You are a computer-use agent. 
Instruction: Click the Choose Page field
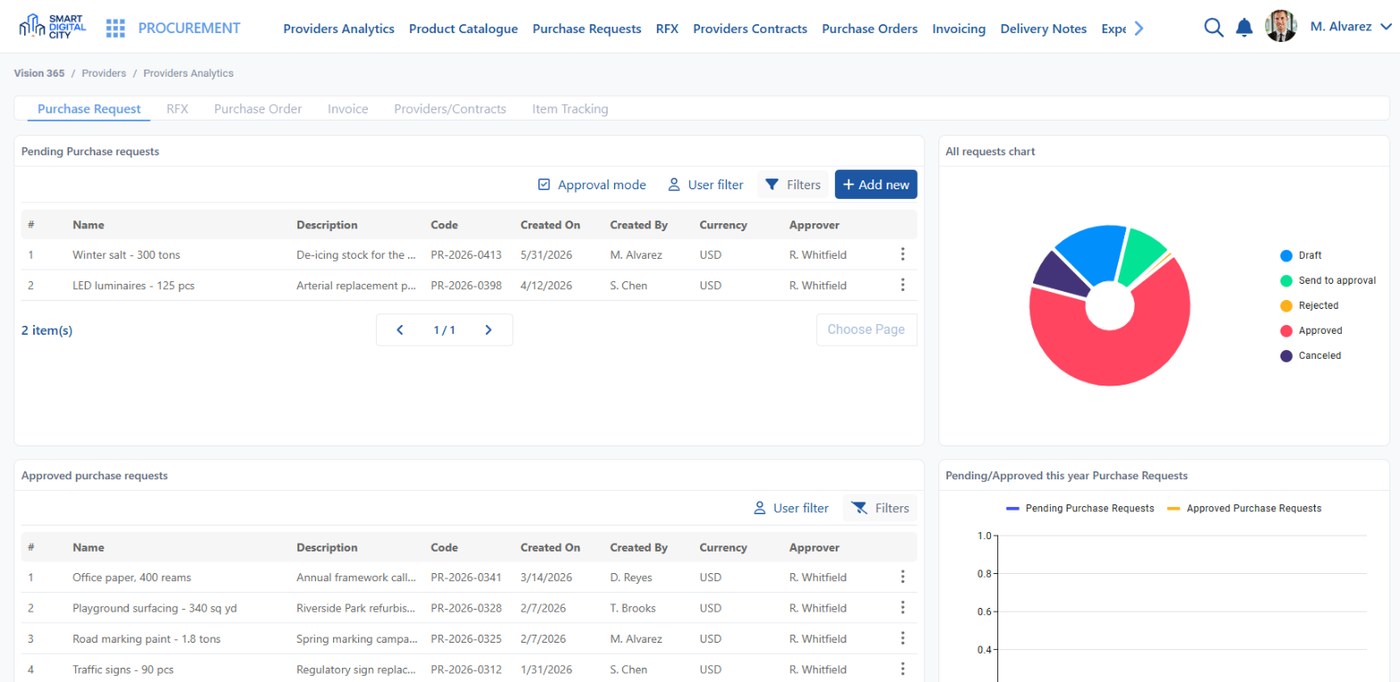(x=866, y=330)
